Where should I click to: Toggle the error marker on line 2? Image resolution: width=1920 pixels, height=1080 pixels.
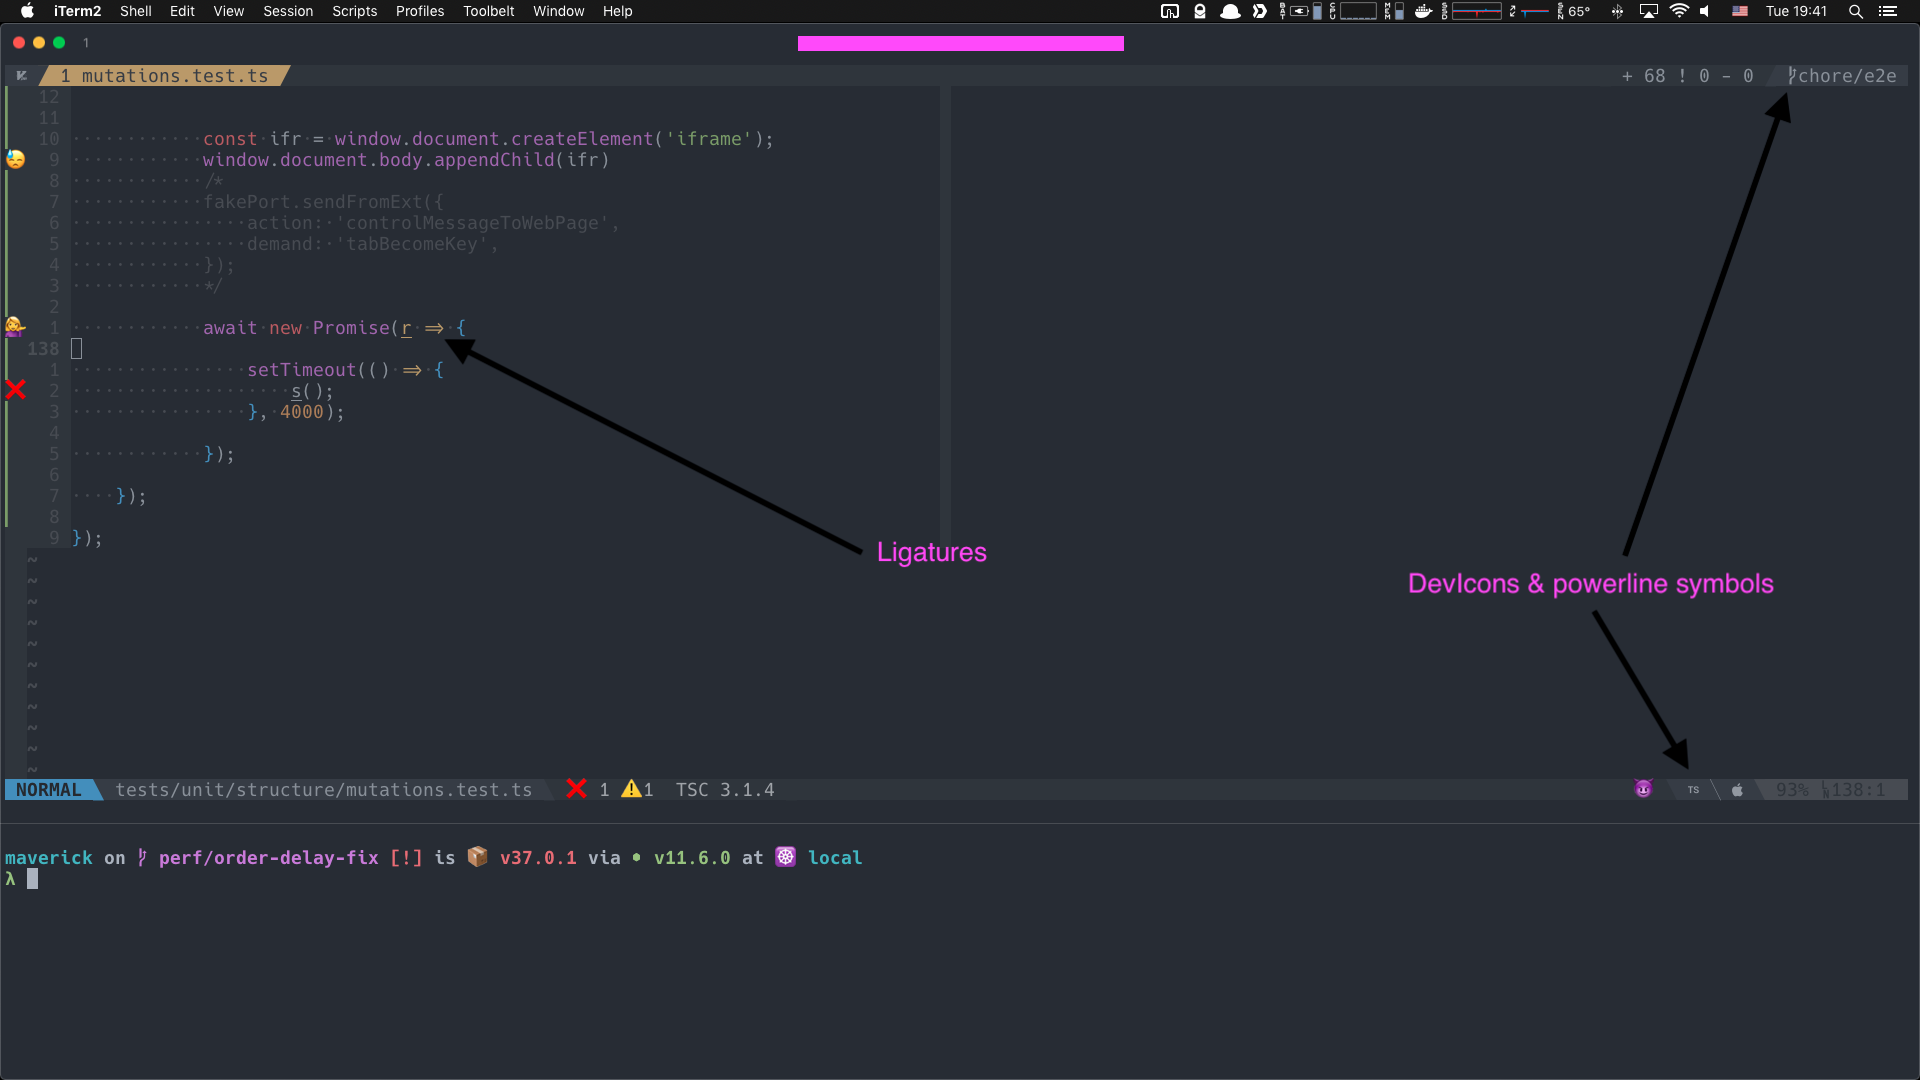point(15,390)
